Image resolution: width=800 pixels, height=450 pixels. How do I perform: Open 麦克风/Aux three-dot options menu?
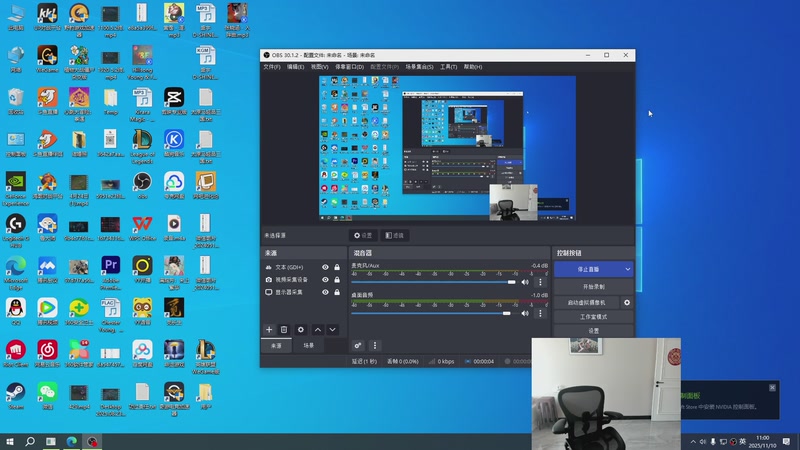point(540,282)
